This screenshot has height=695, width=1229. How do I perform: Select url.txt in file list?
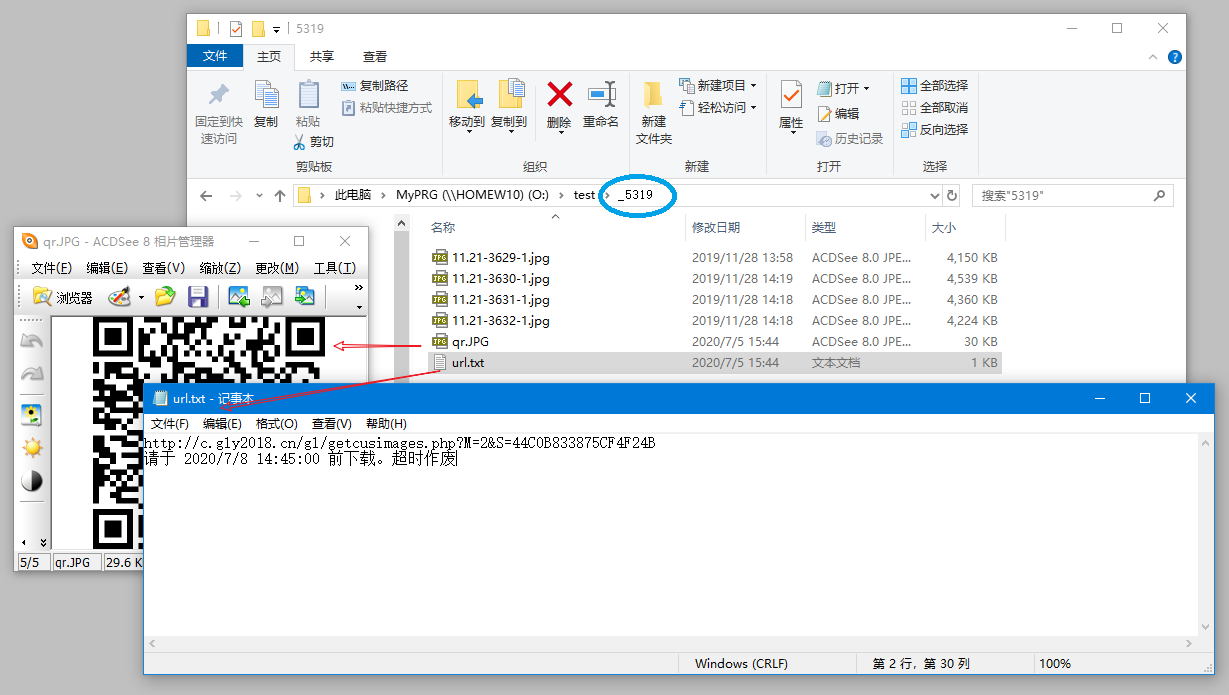coord(714,363)
